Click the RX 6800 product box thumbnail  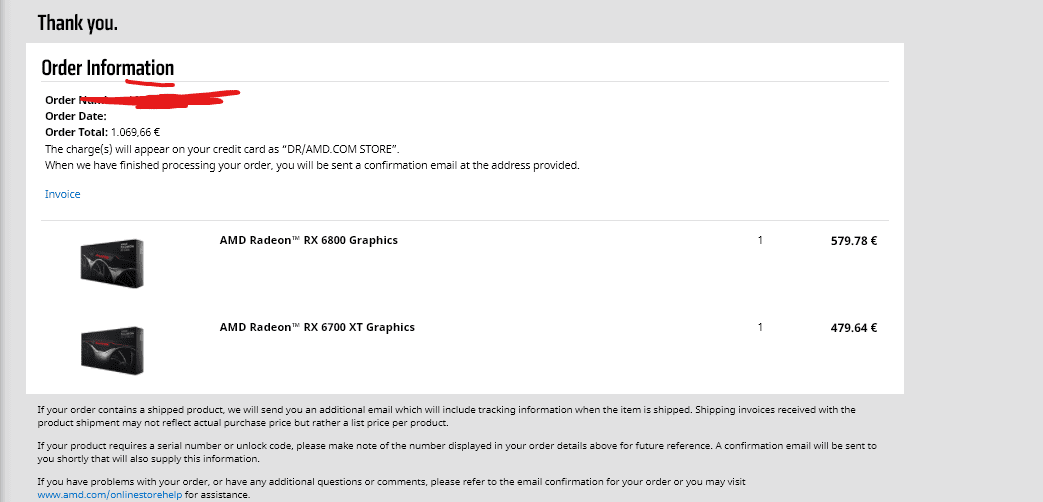tap(111, 263)
